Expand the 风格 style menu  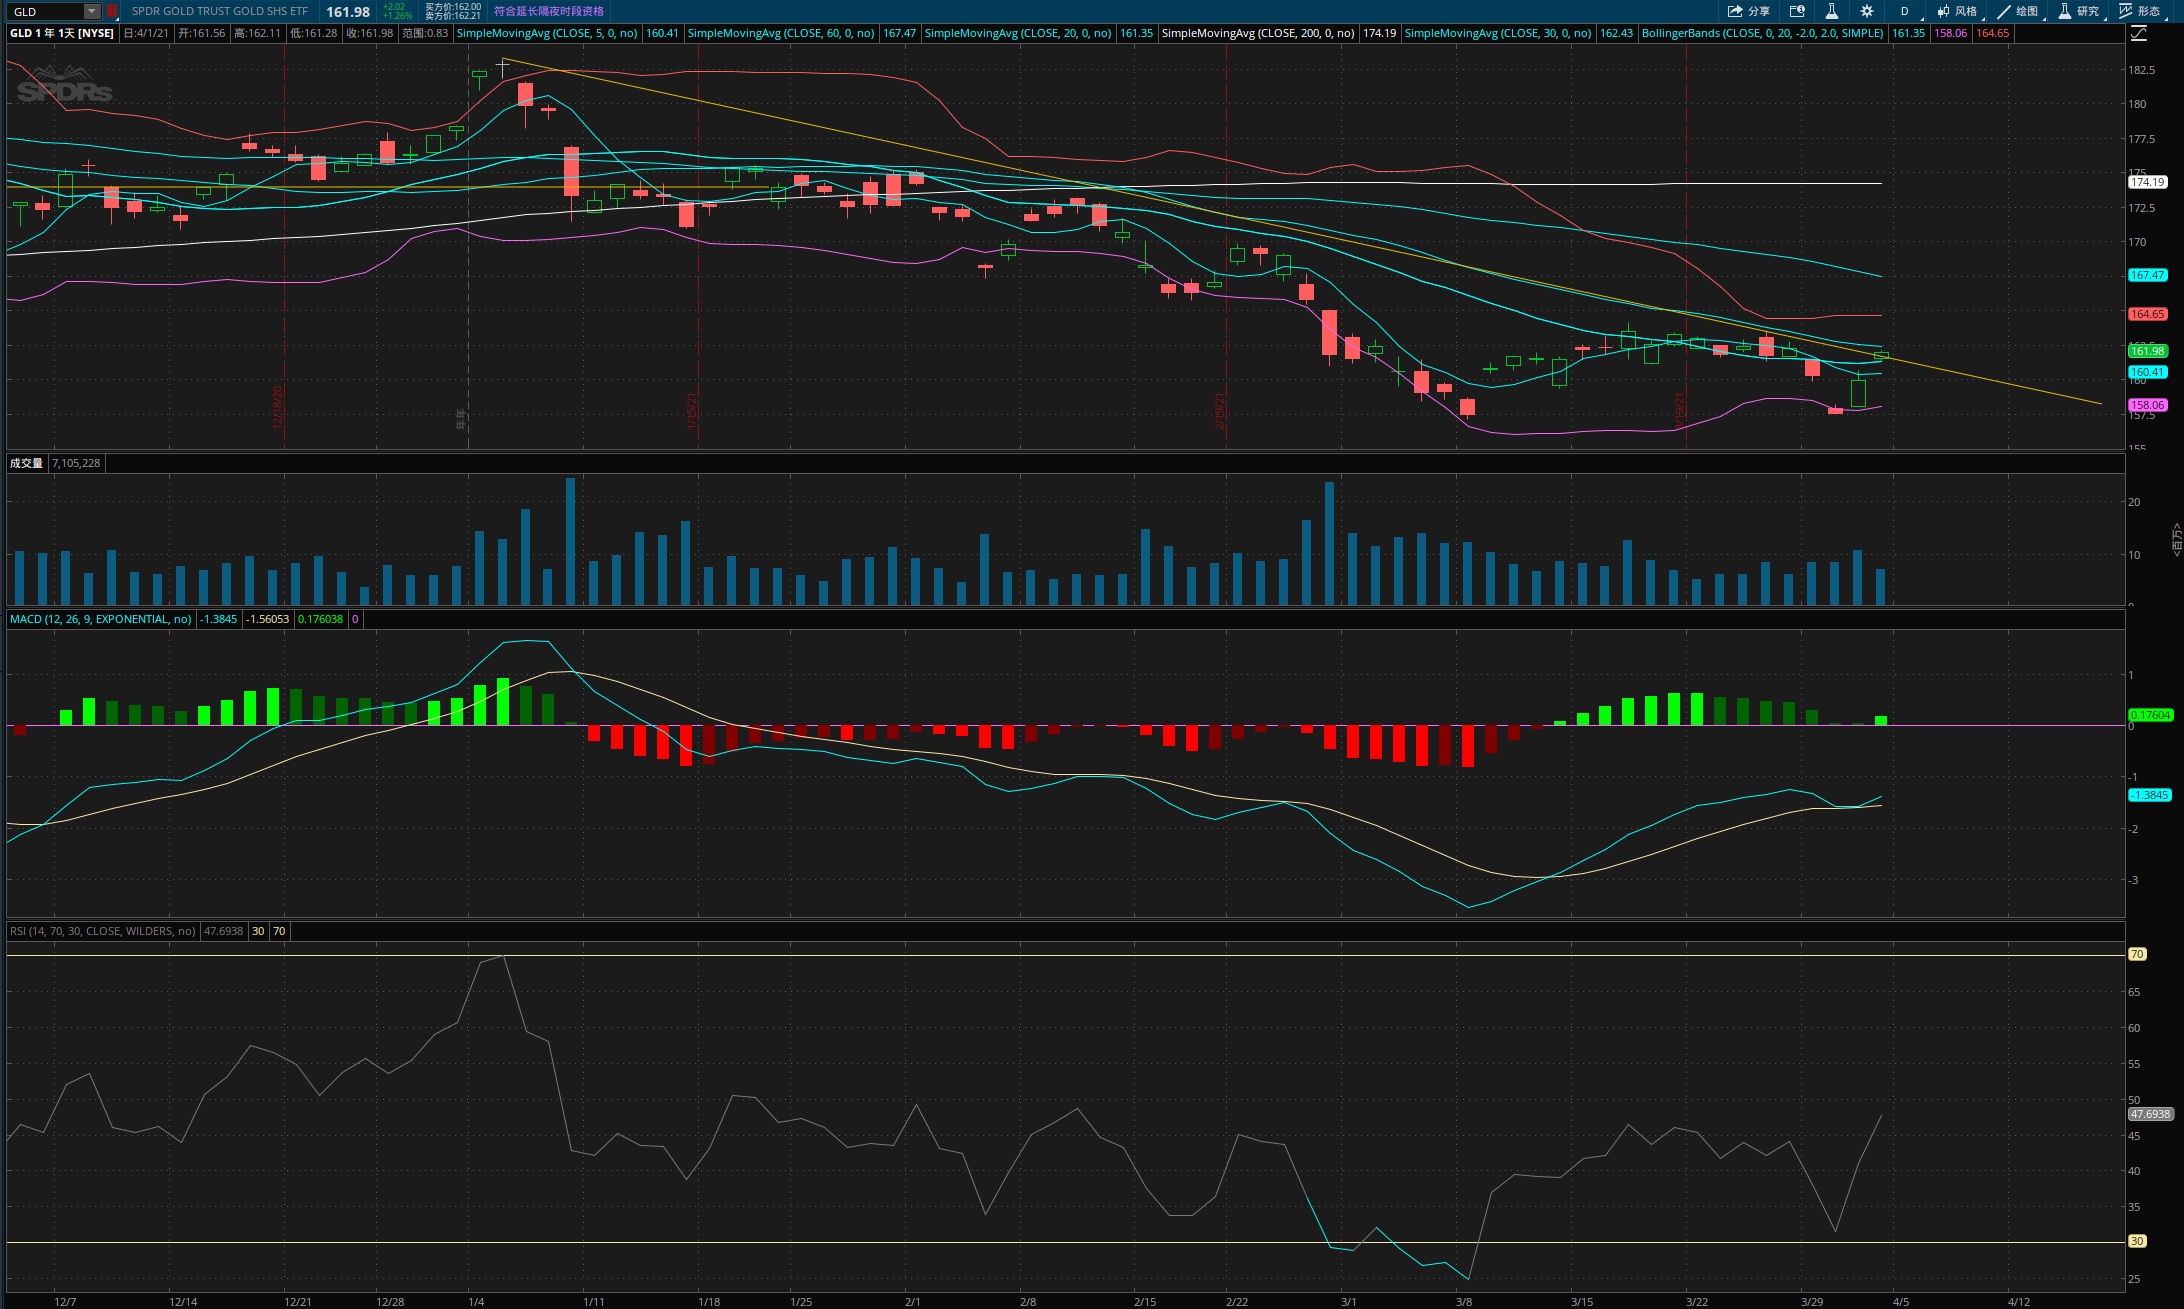coord(1957,11)
